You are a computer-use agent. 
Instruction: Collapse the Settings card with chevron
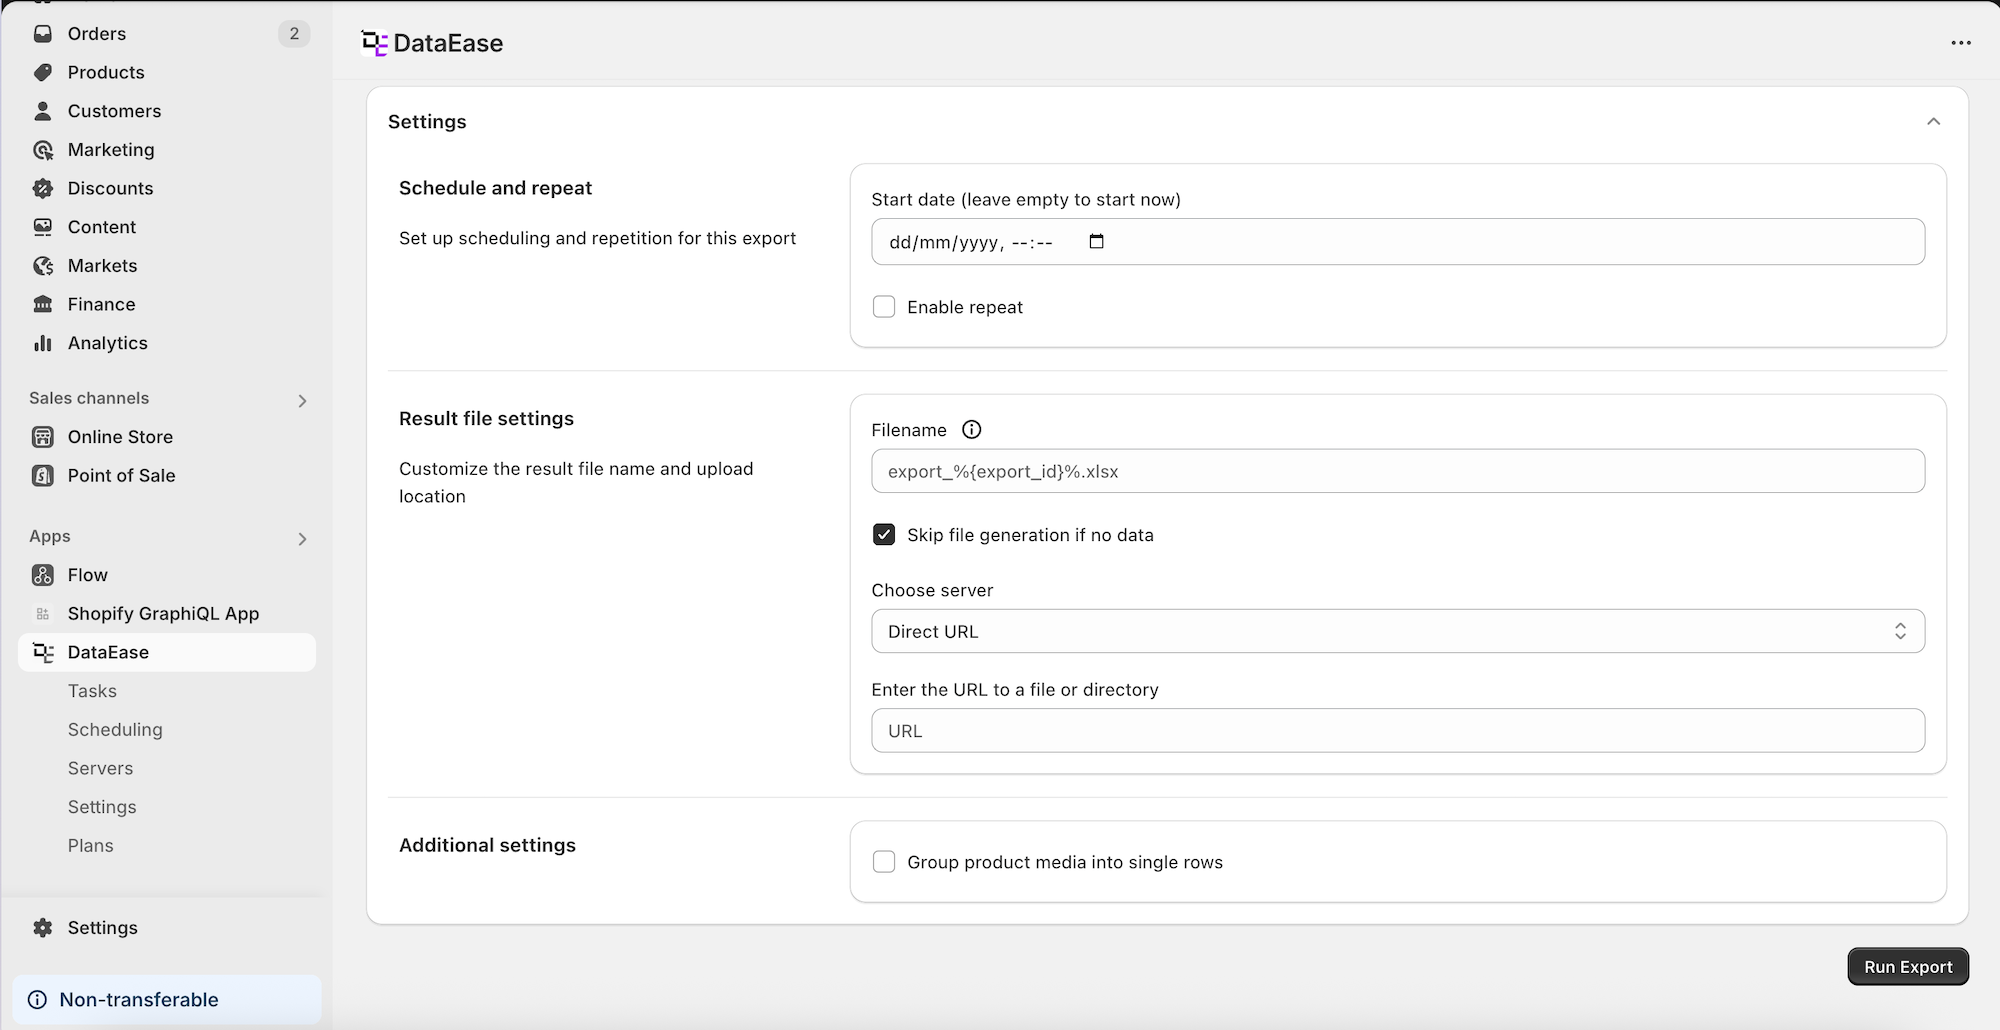(x=1933, y=122)
